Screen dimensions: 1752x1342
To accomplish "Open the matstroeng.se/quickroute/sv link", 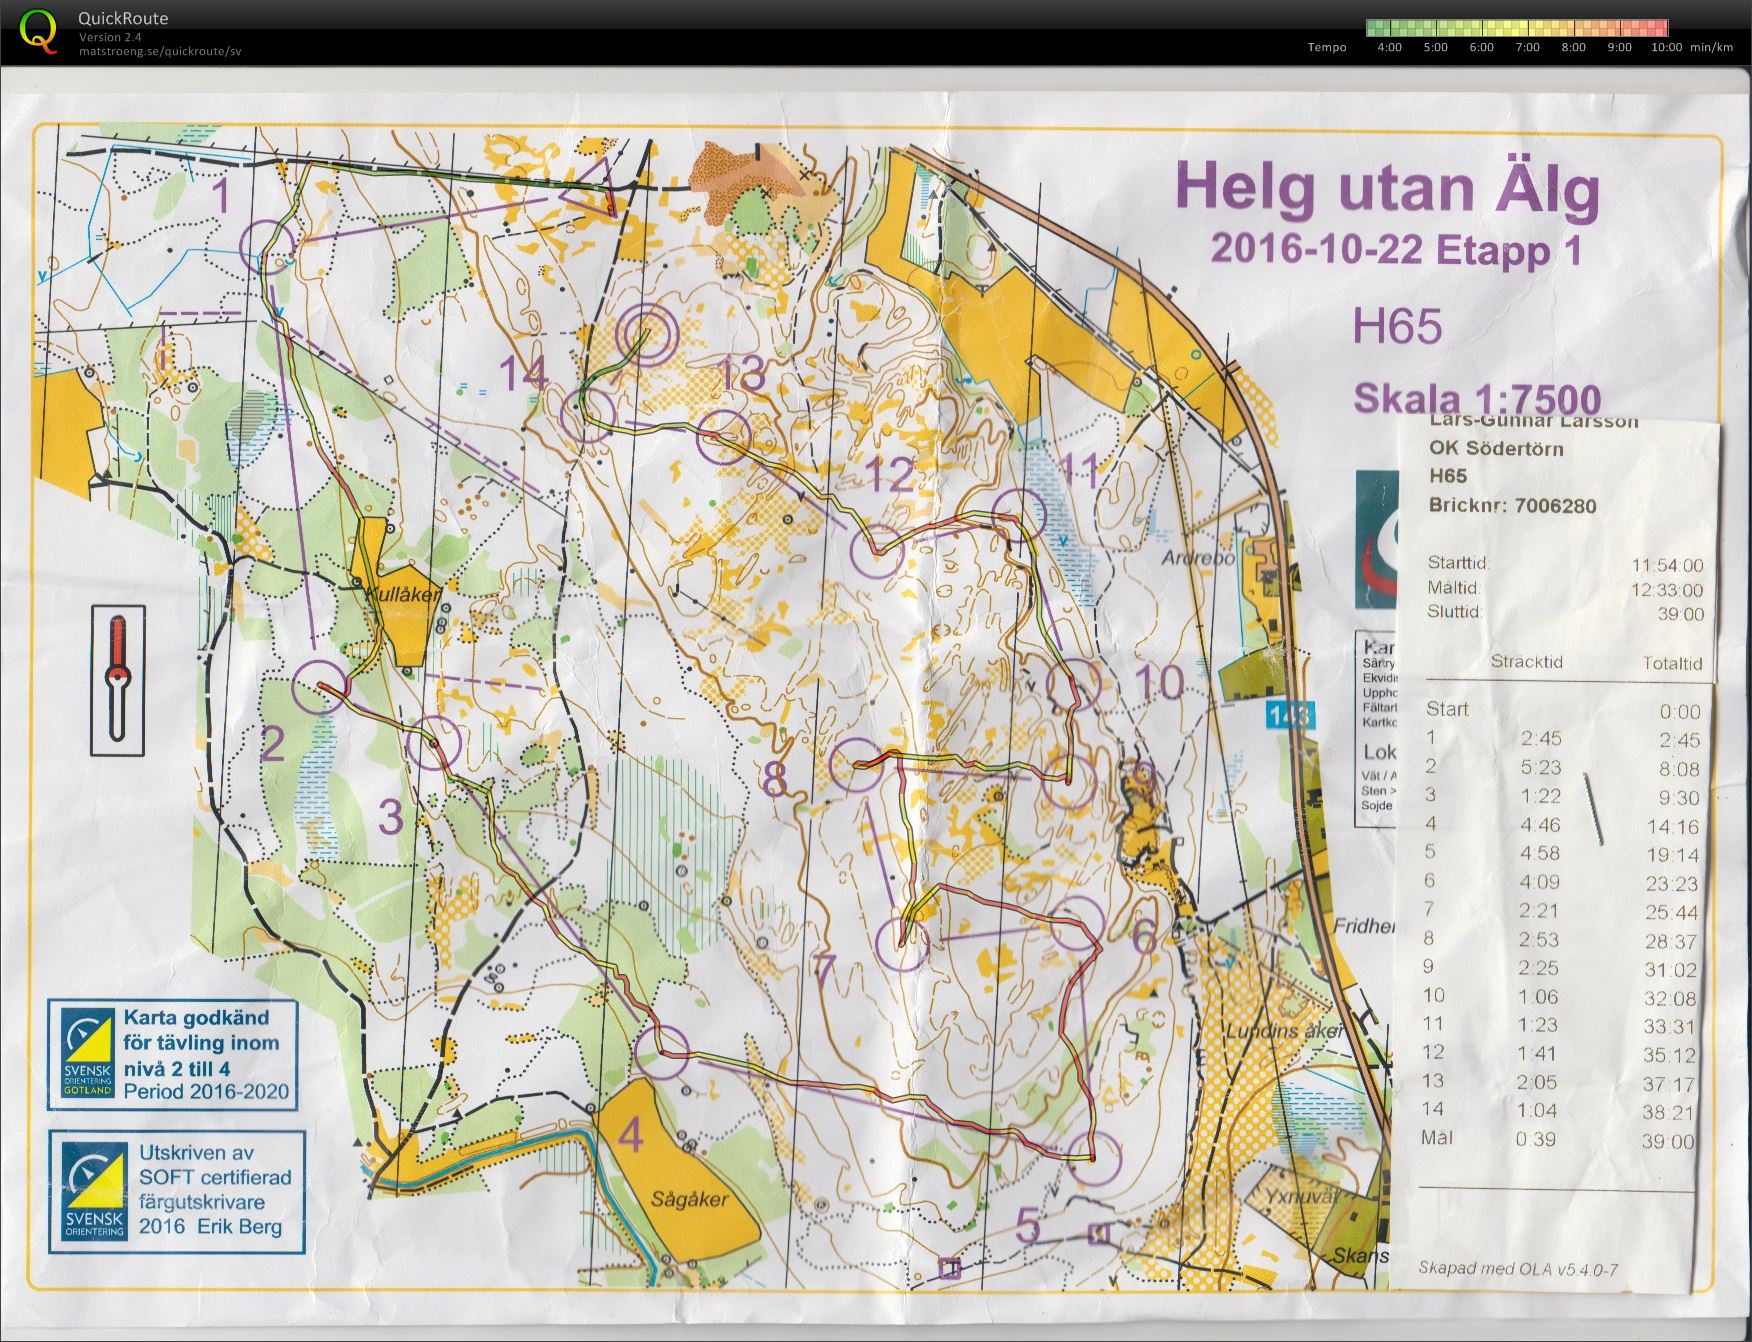I will click(x=160, y=51).
